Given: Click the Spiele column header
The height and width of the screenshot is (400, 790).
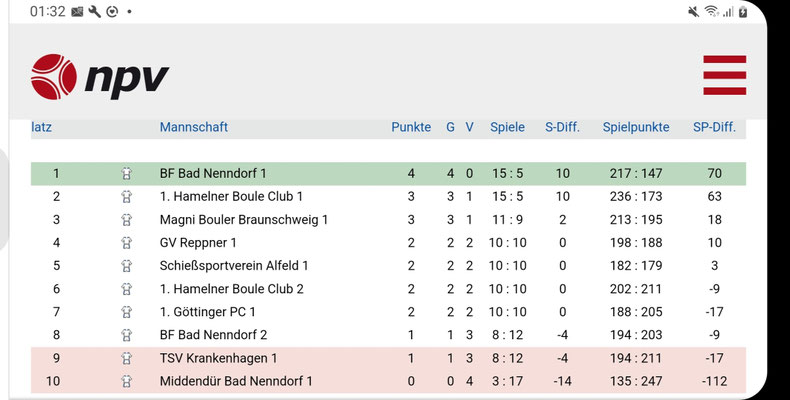Looking at the screenshot, I should (x=507, y=127).
